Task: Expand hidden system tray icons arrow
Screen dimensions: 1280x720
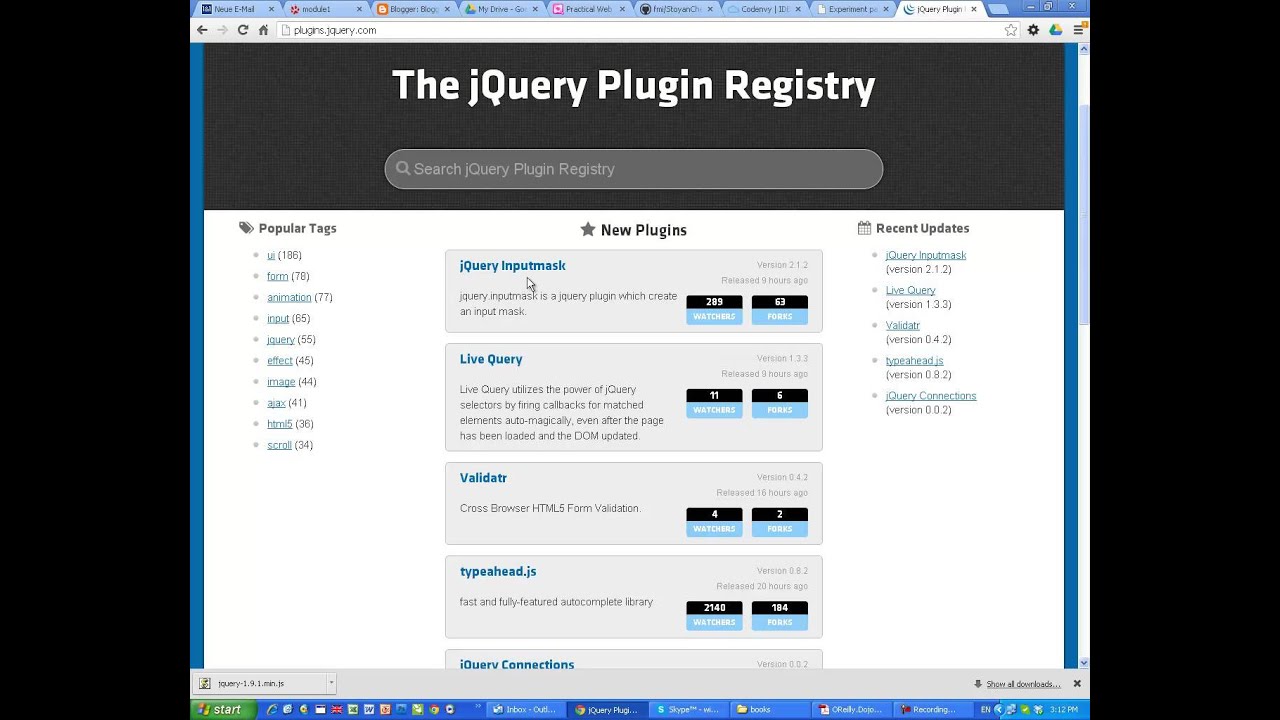Action: coord(998,710)
